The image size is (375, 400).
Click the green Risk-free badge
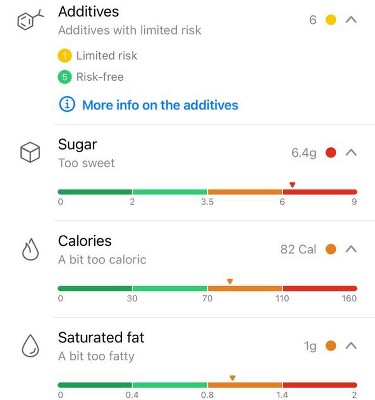(x=65, y=77)
